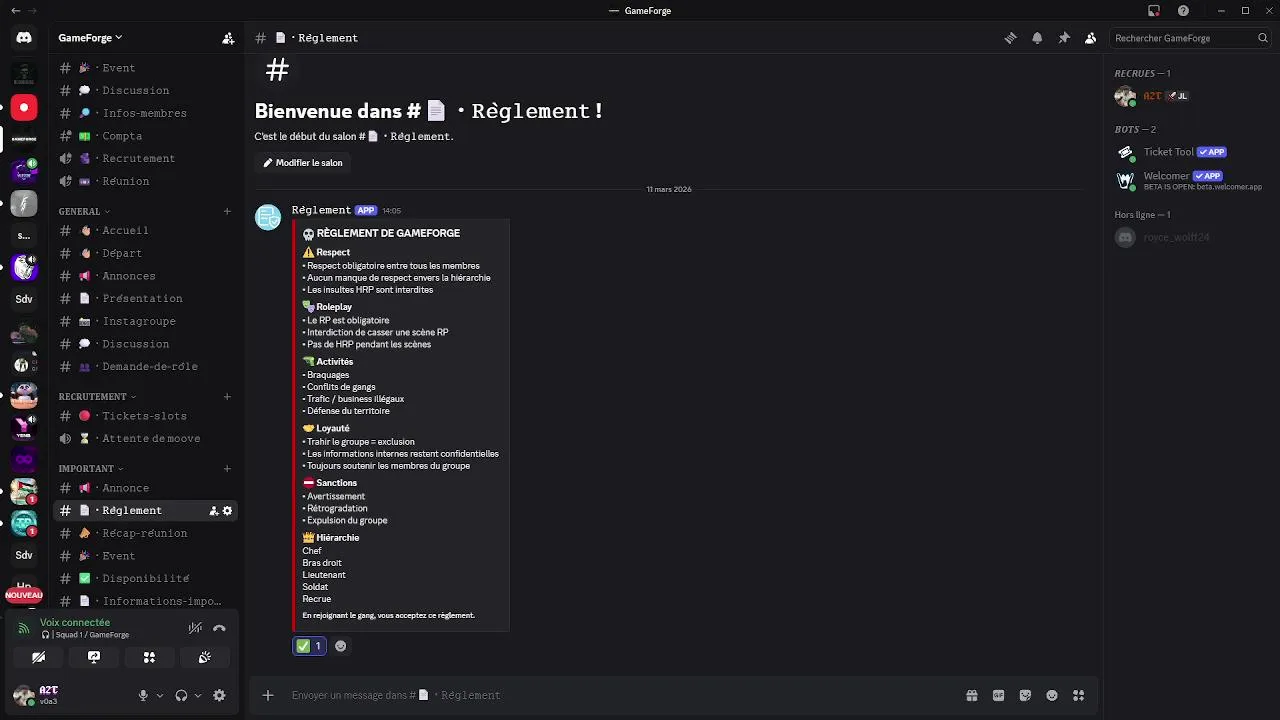Join the Attente de moove voice channel
The height and width of the screenshot is (720, 1280).
tap(145, 439)
